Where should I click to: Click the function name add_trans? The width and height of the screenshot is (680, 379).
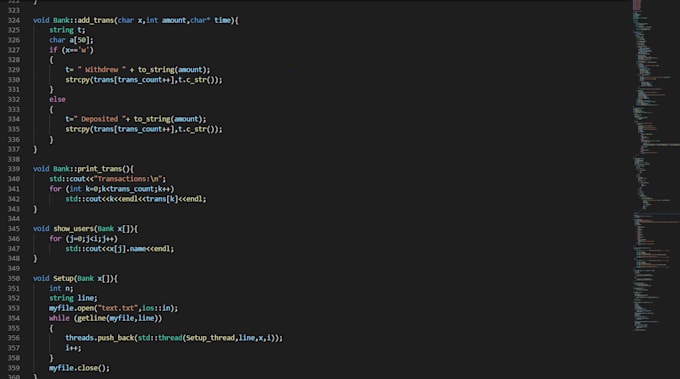pos(95,20)
